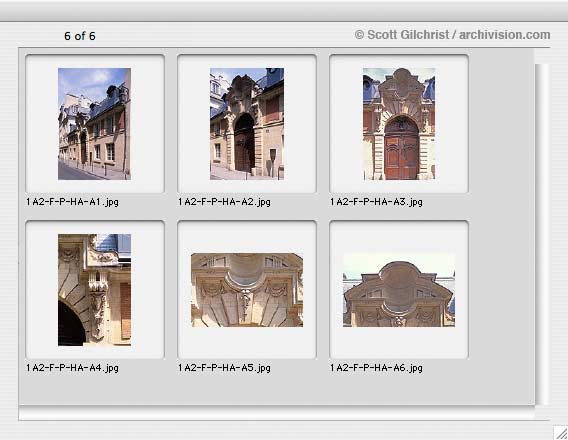The image size is (568, 440).
Task: Click the Scott Gilchrist archivision.com credit
Action: (x=452, y=35)
